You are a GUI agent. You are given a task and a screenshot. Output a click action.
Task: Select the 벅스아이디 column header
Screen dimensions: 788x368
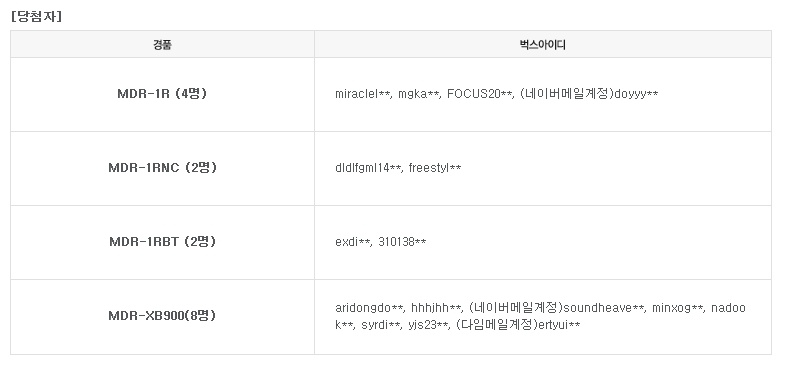(543, 44)
